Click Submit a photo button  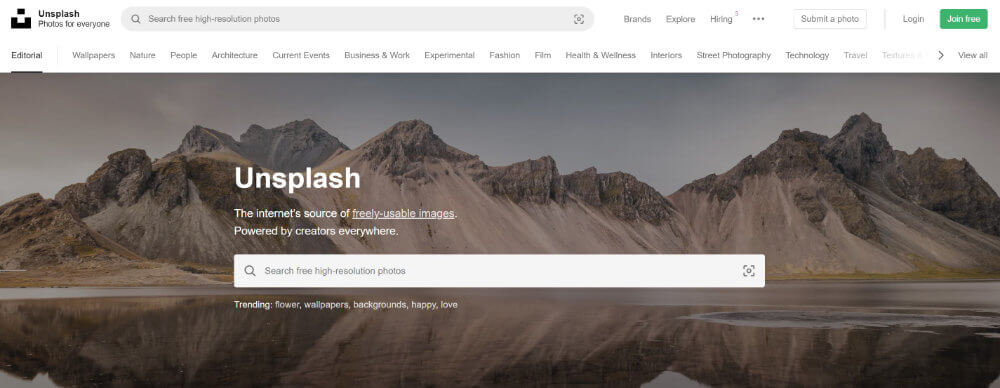(830, 19)
